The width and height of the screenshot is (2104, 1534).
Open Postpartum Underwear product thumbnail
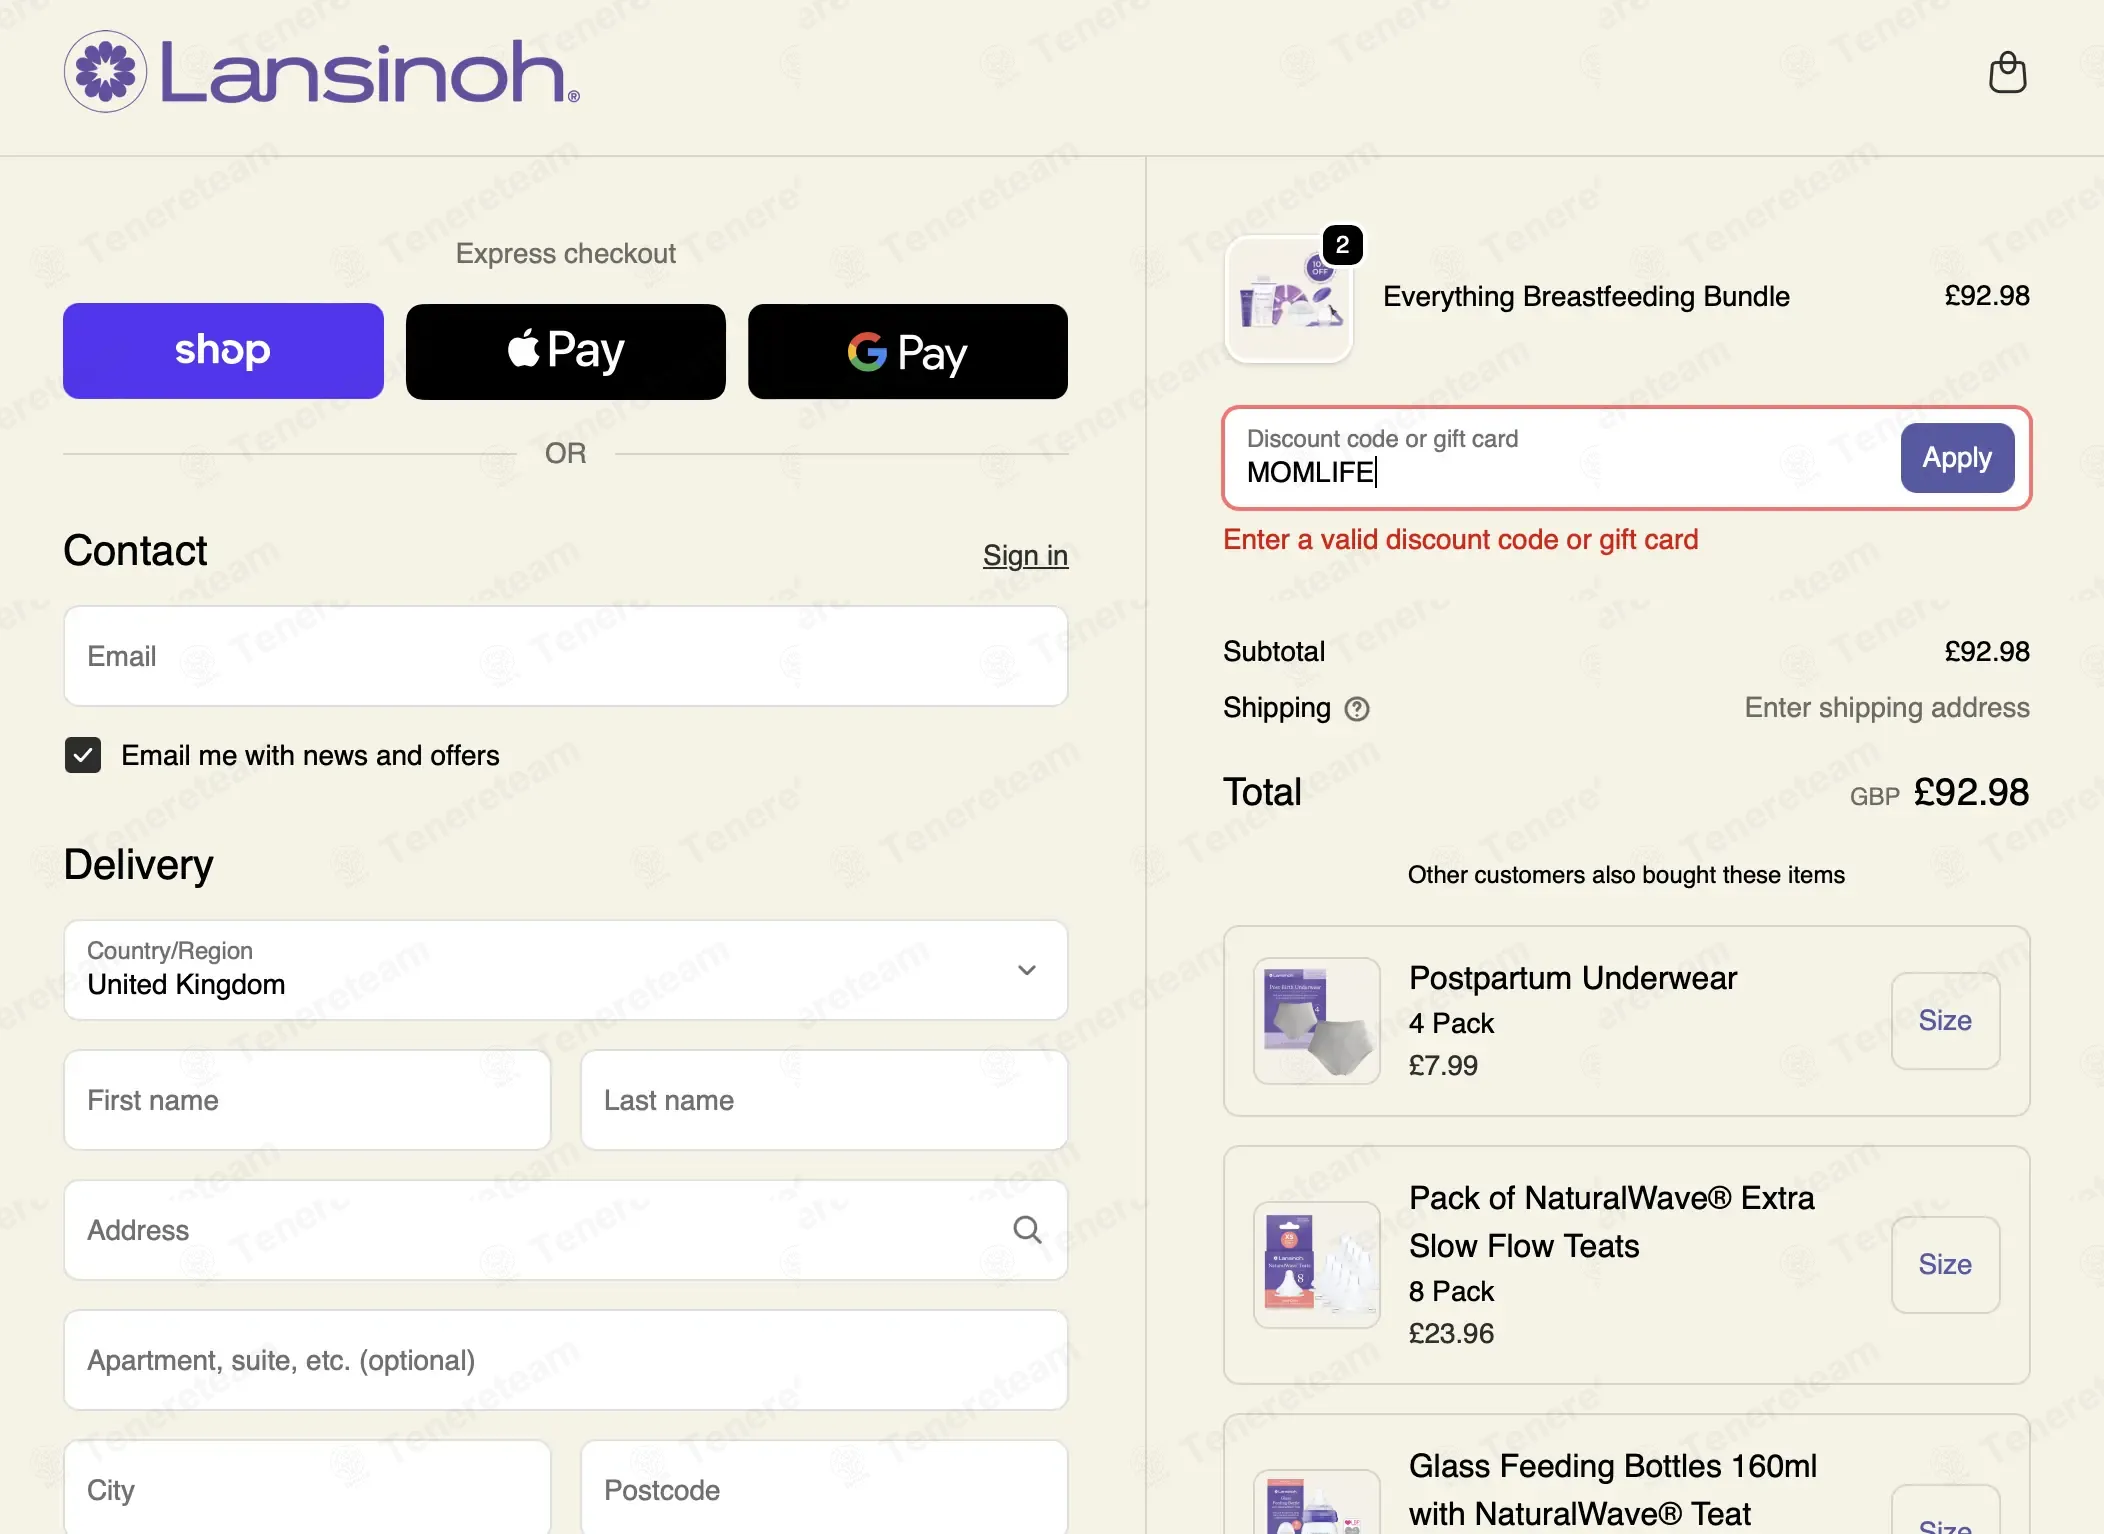tap(1317, 1021)
